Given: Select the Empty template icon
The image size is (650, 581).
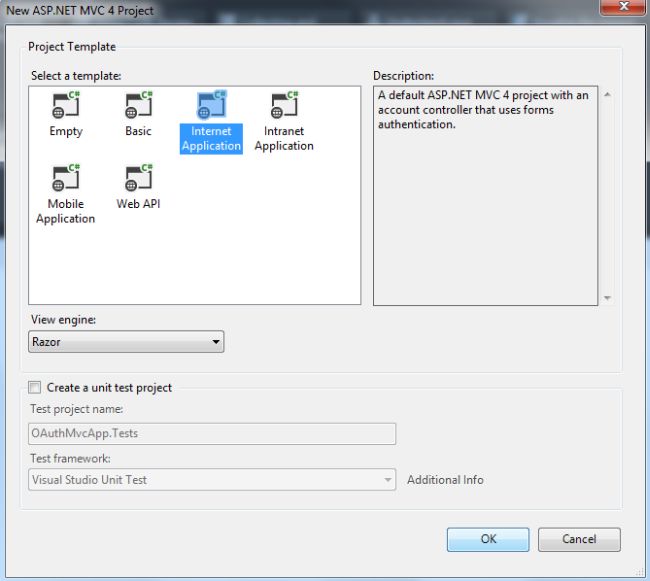Looking at the screenshot, I should point(66,105).
